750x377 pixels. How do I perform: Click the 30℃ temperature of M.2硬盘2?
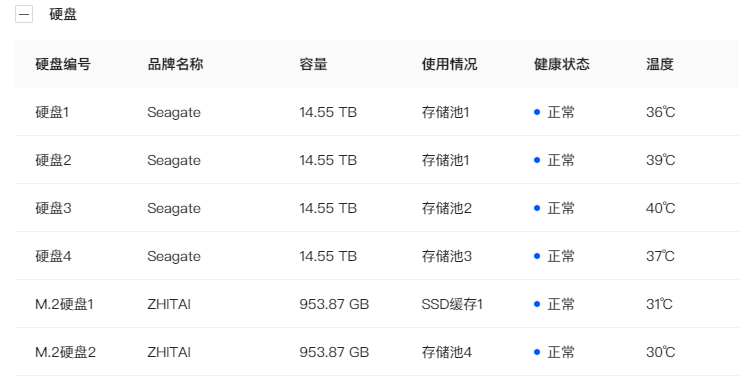coord(661,352)
